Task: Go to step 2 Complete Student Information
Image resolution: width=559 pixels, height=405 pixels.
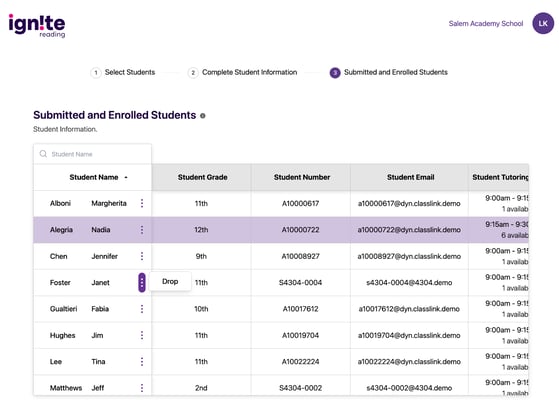Action: [242, 72]
